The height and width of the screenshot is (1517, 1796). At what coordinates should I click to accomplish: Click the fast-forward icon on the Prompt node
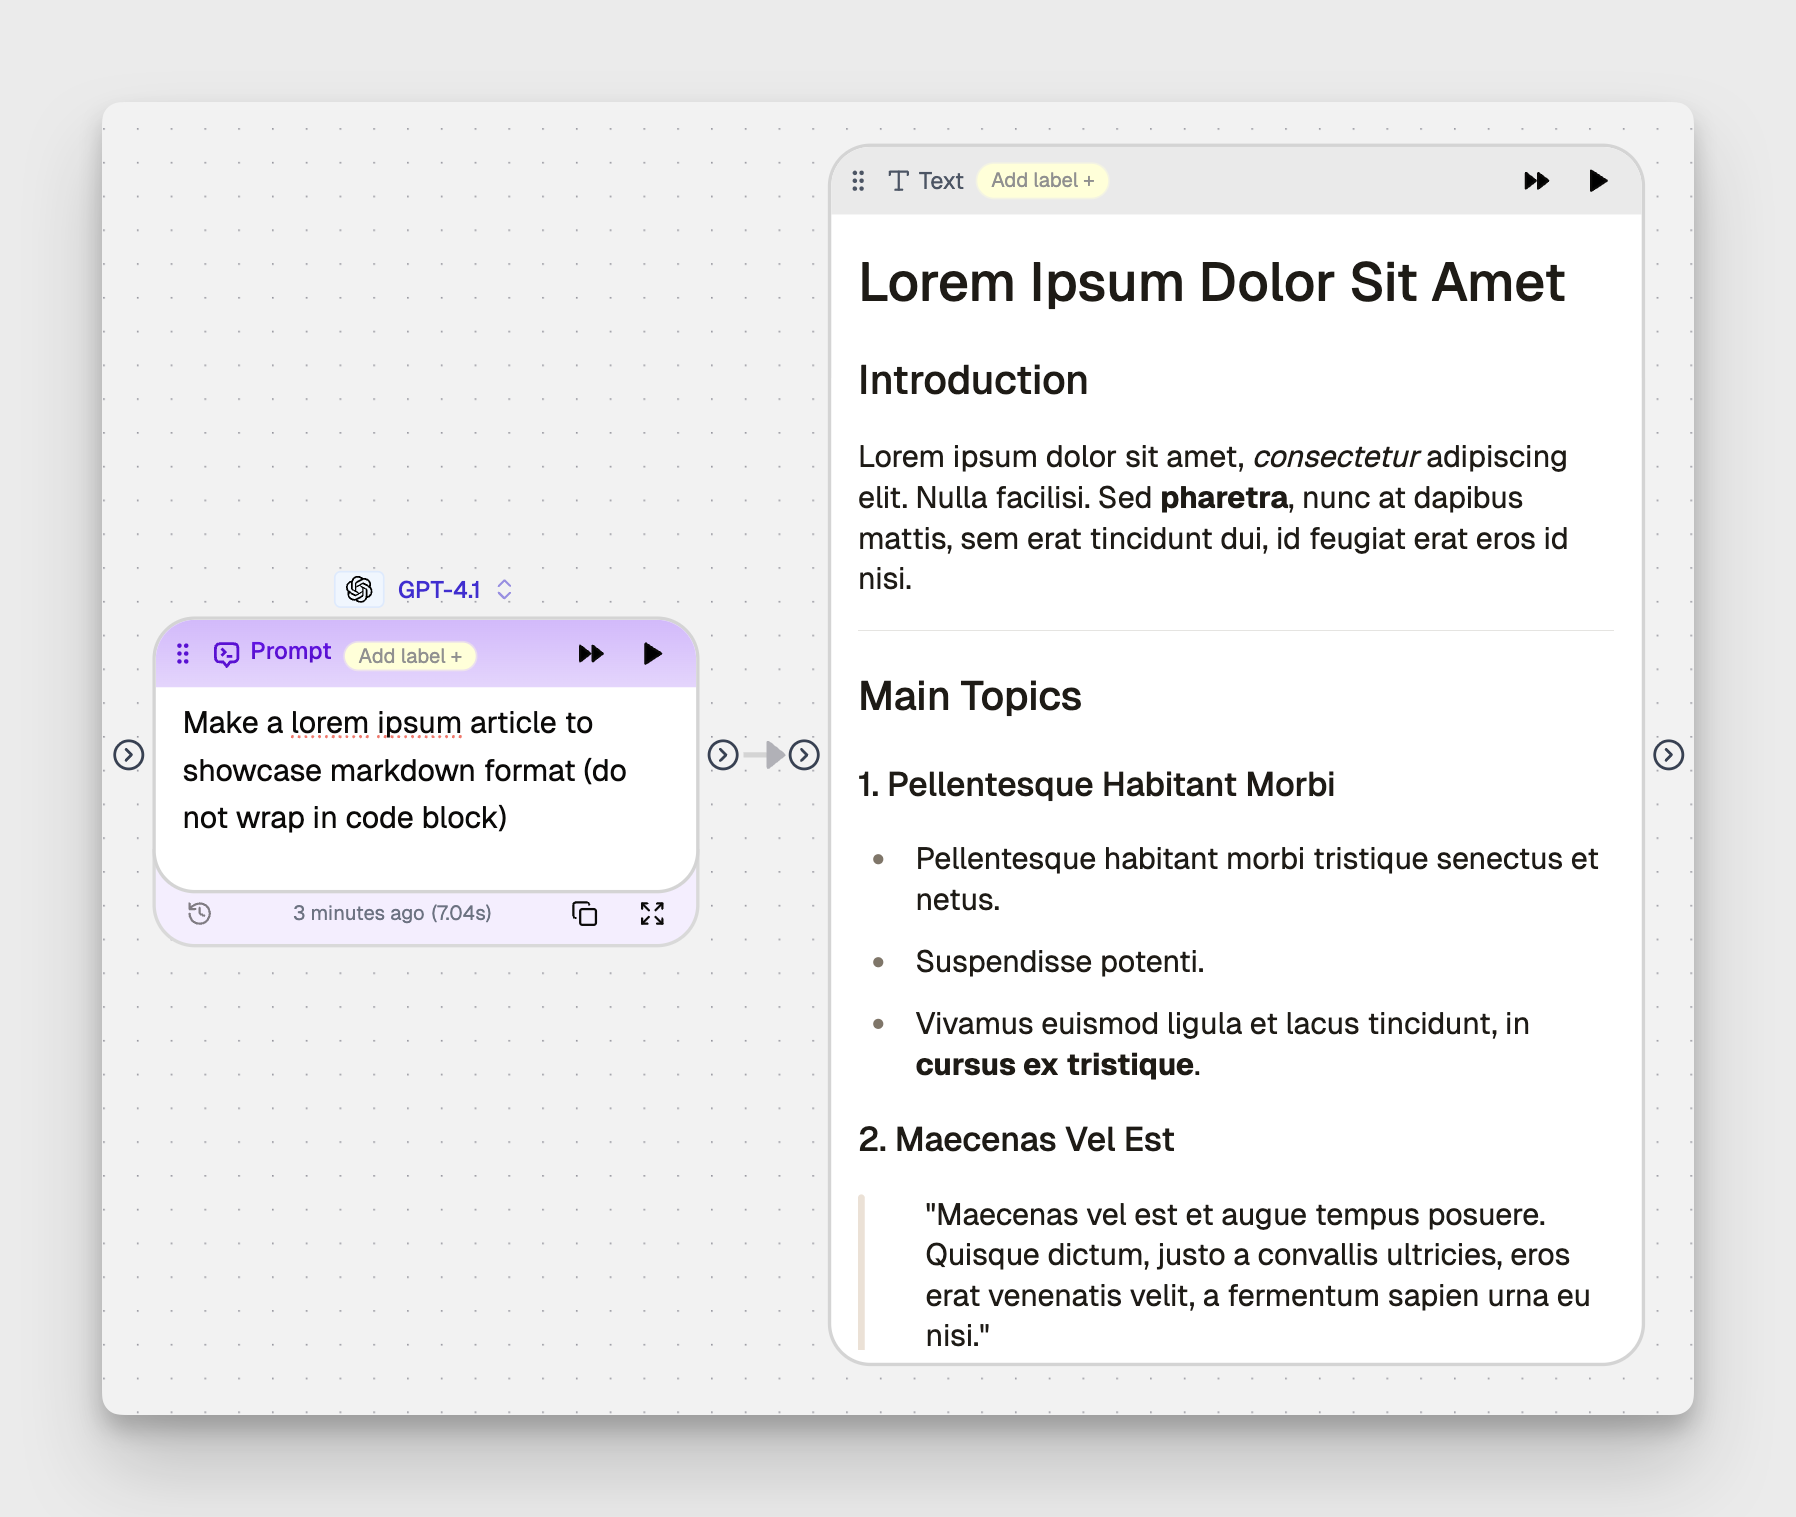coord(590,654)
